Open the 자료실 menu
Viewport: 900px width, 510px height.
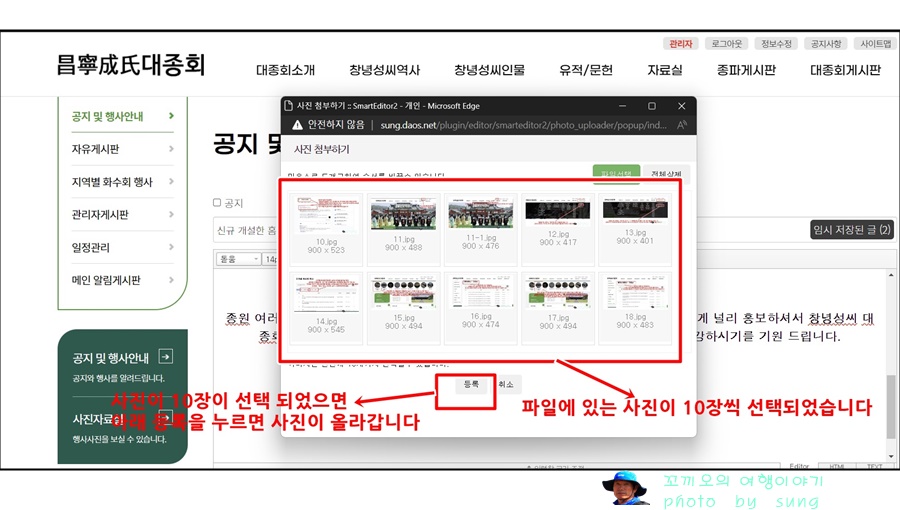(665, 70)
